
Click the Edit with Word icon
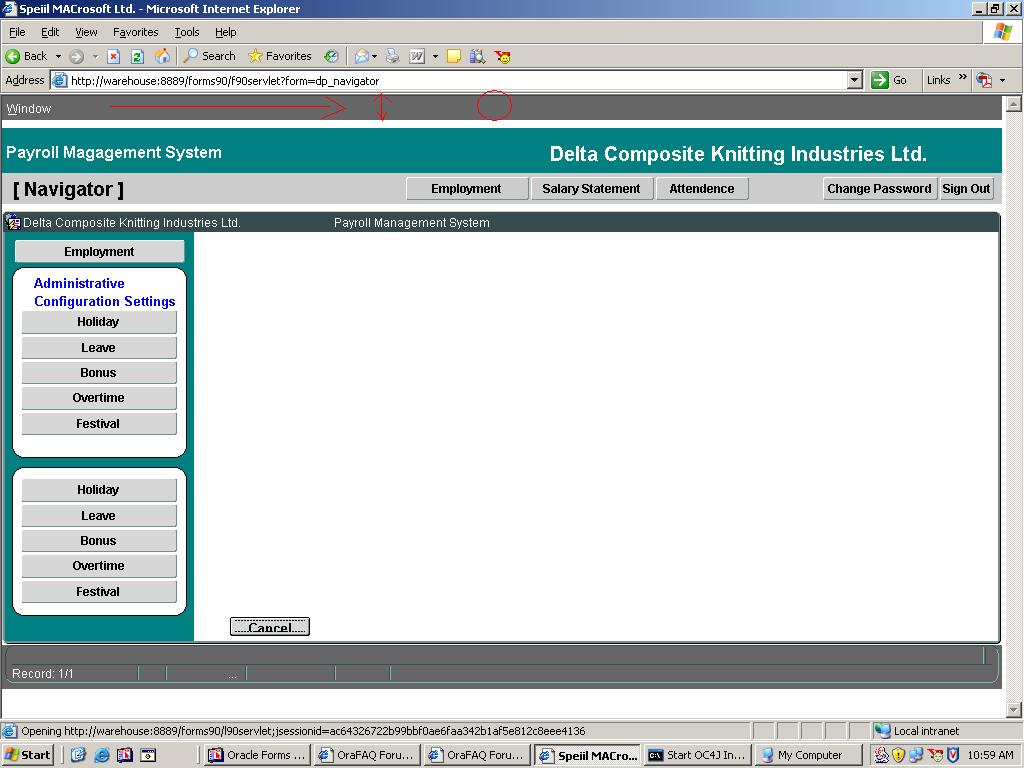tap(417, 56)
